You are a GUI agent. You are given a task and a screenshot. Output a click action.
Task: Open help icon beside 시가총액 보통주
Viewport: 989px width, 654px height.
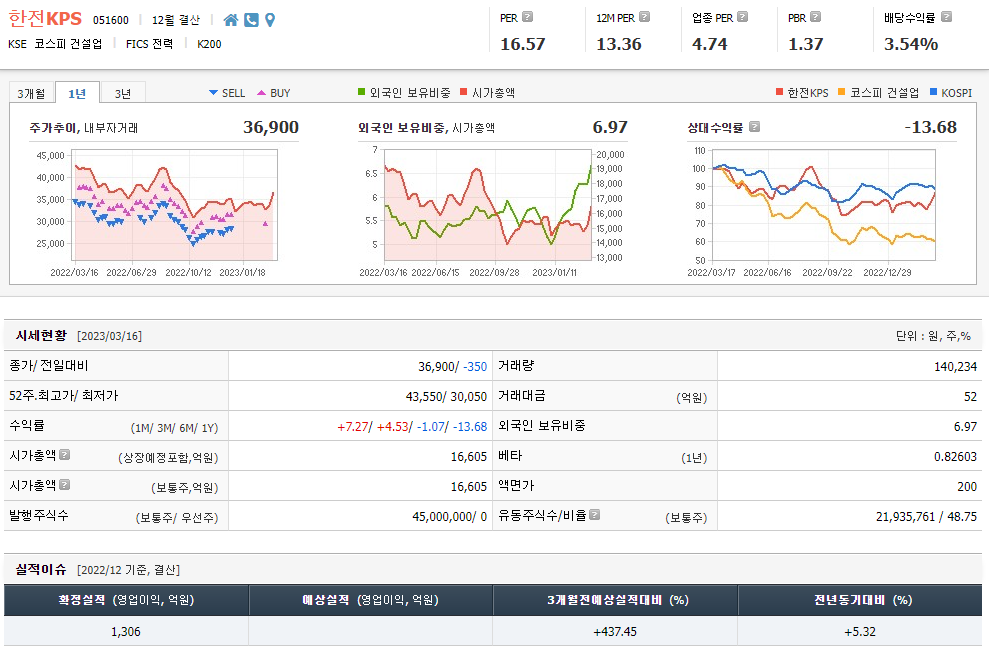pos(64,484)
